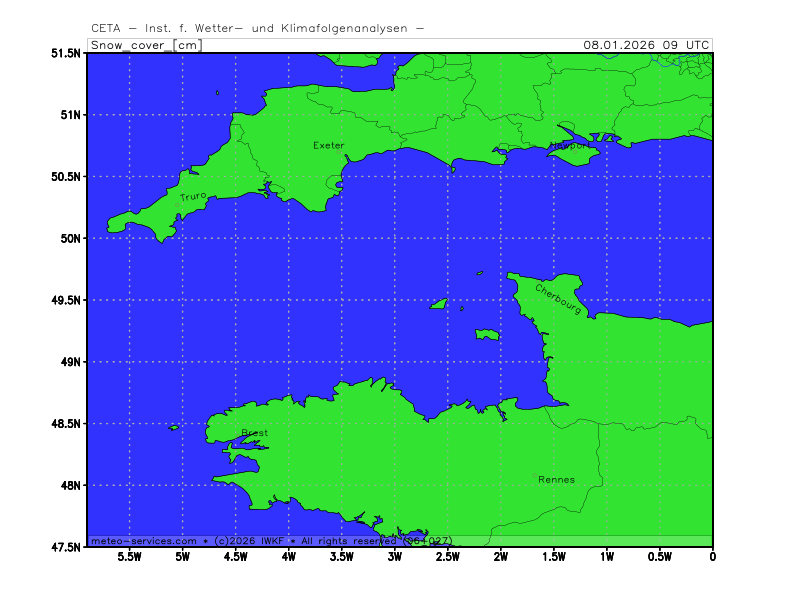Click the 08.01.2026 09 UTC timestamp
800x600 pixels.
tap(646, 46)
